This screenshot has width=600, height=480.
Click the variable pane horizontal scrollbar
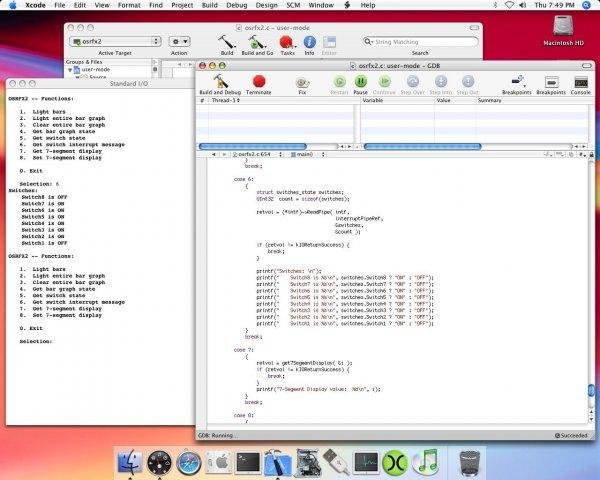point(422,146)
